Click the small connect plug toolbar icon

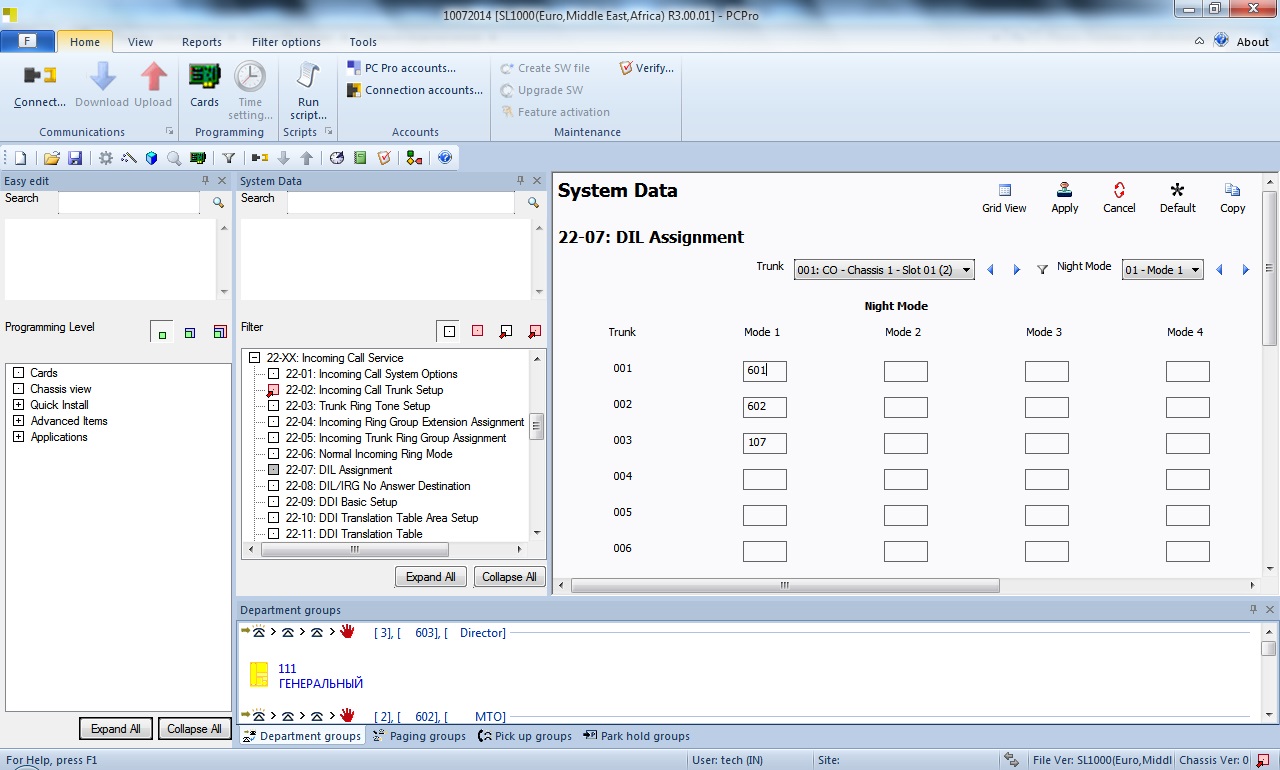point(260,158)
